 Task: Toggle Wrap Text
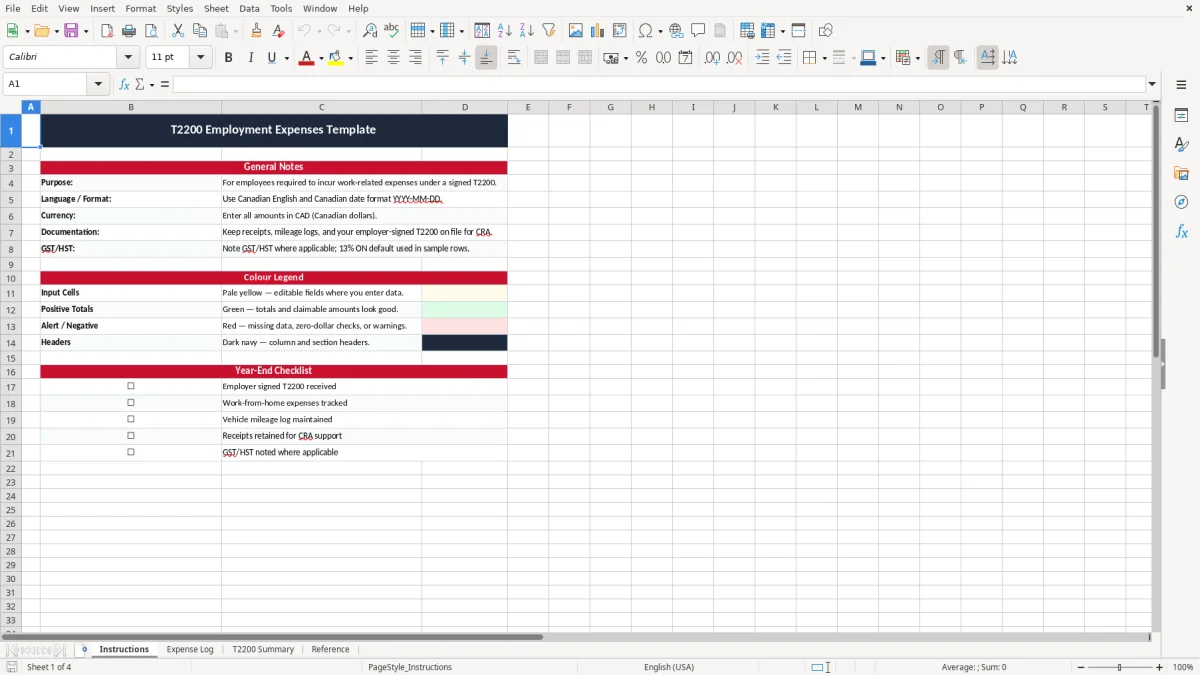514,58
